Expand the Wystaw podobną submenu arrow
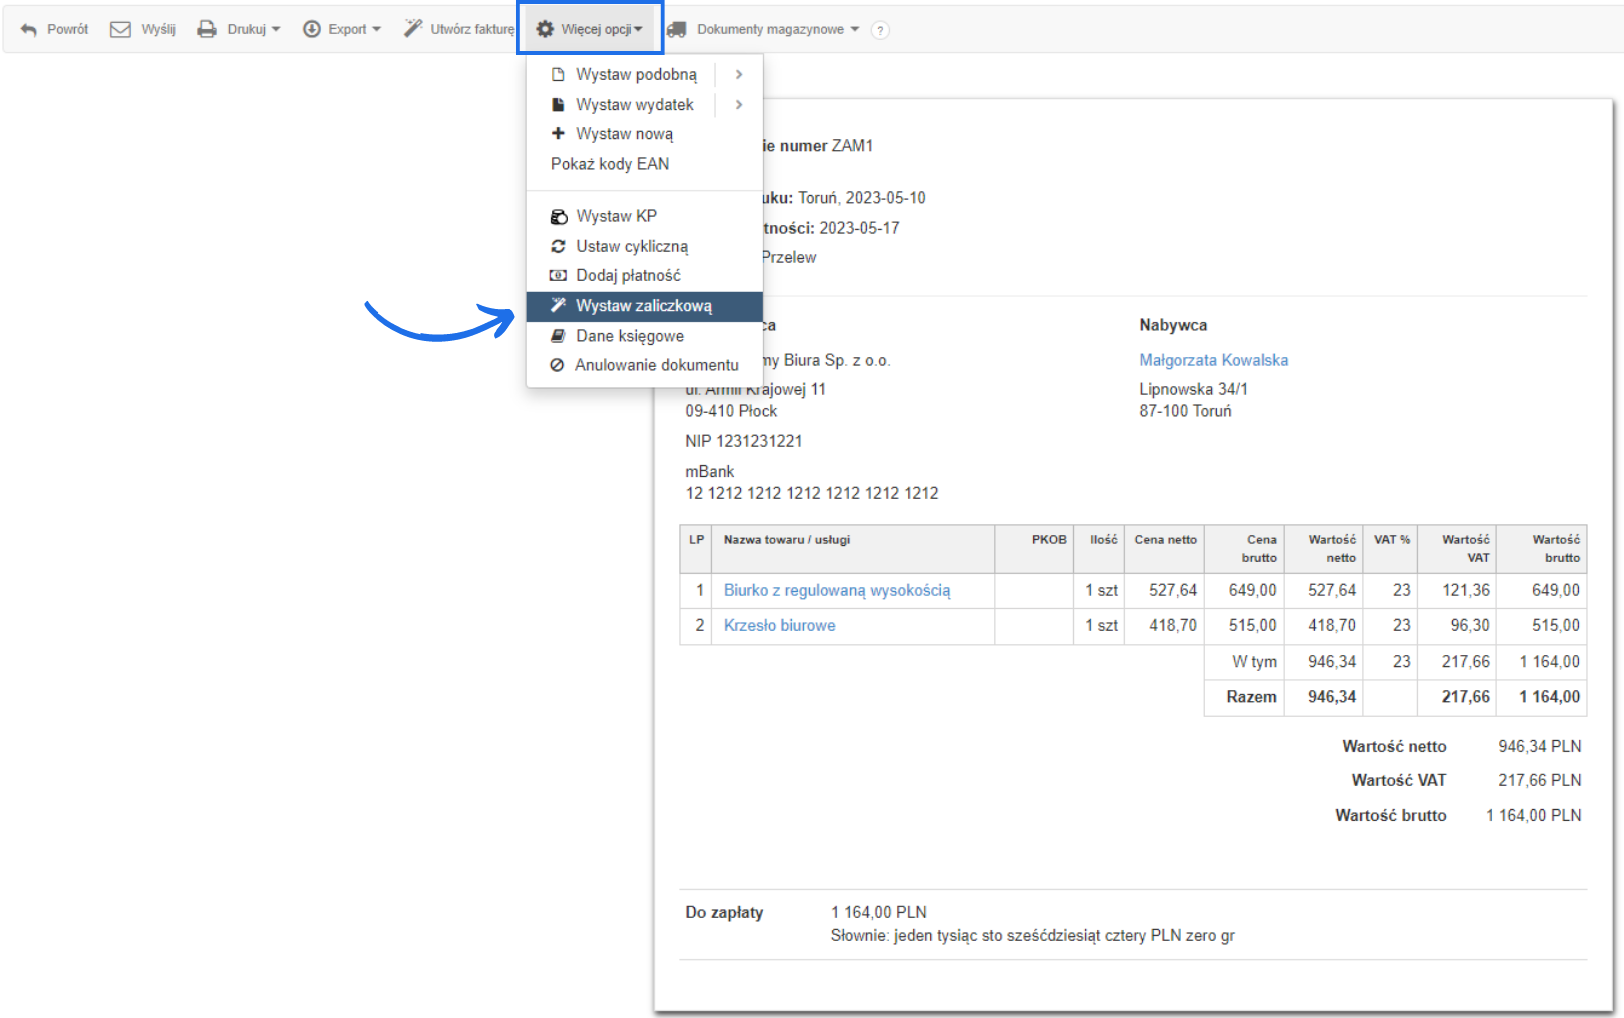Viewport: 1624px width, 1018px height. (739, 75)
